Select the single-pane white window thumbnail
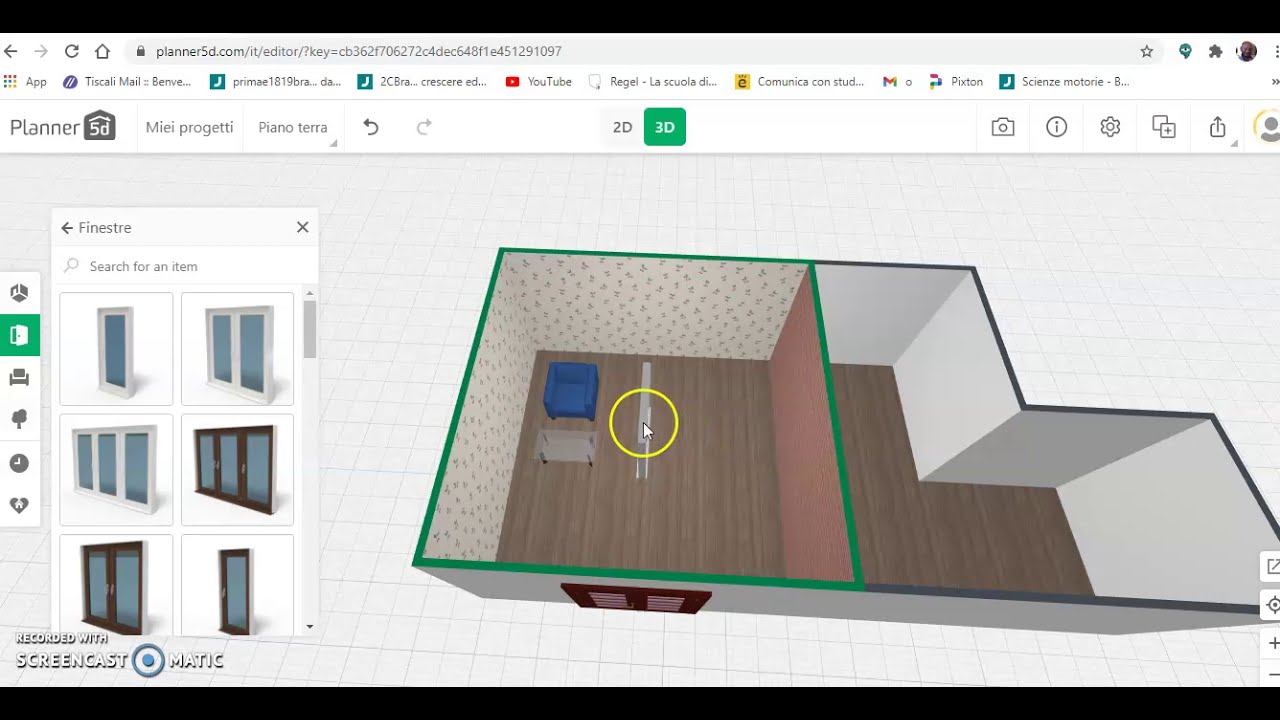1280x720 pixels. (116, 349)
